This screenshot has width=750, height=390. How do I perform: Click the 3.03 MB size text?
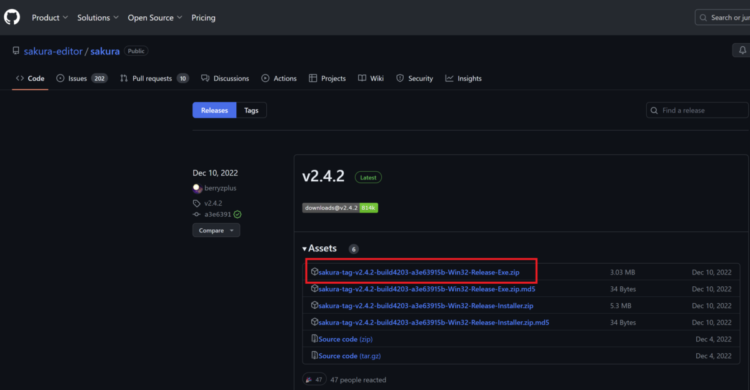pyautogui.click(x=622, y=272)
